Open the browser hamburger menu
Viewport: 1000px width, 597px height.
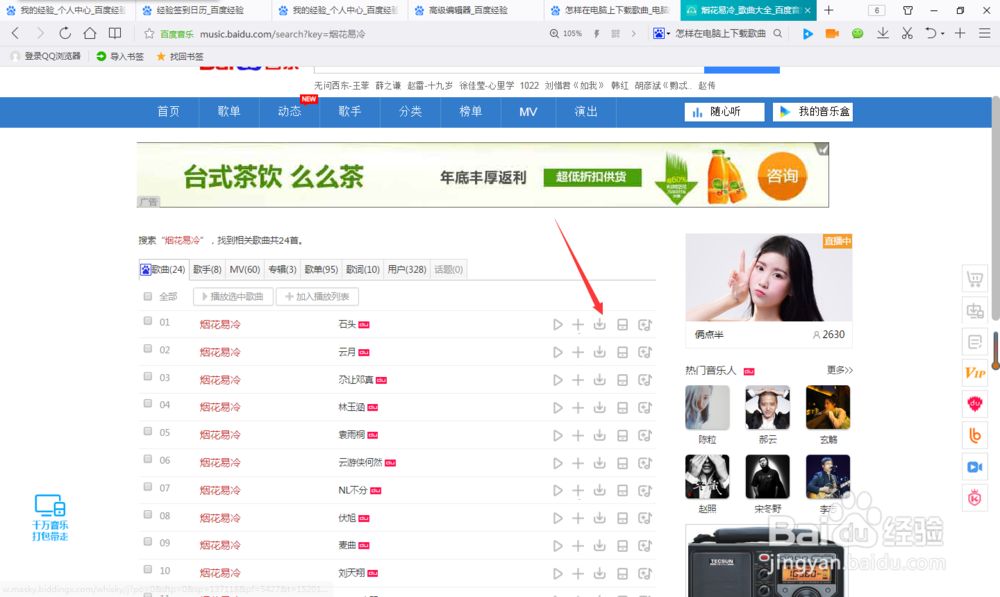[x=985, y=33]
